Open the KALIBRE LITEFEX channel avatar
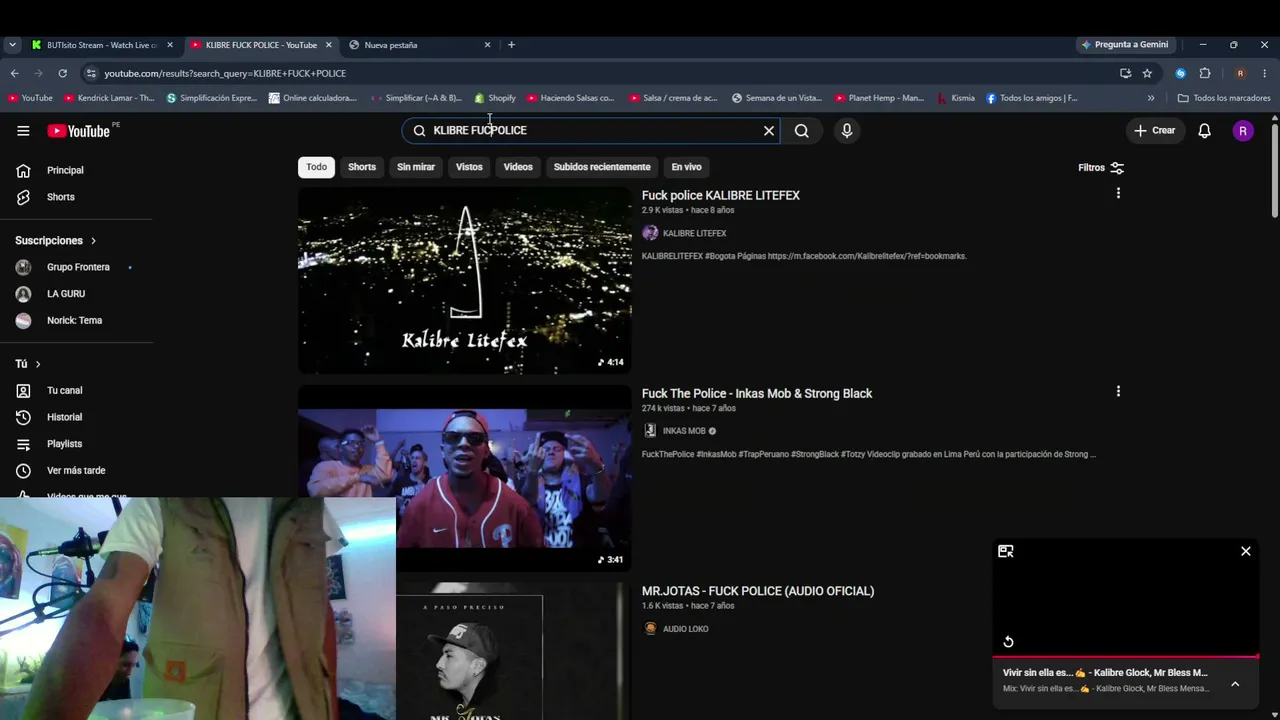Viewport: 1280px width, 720px height. click(650, 233)
